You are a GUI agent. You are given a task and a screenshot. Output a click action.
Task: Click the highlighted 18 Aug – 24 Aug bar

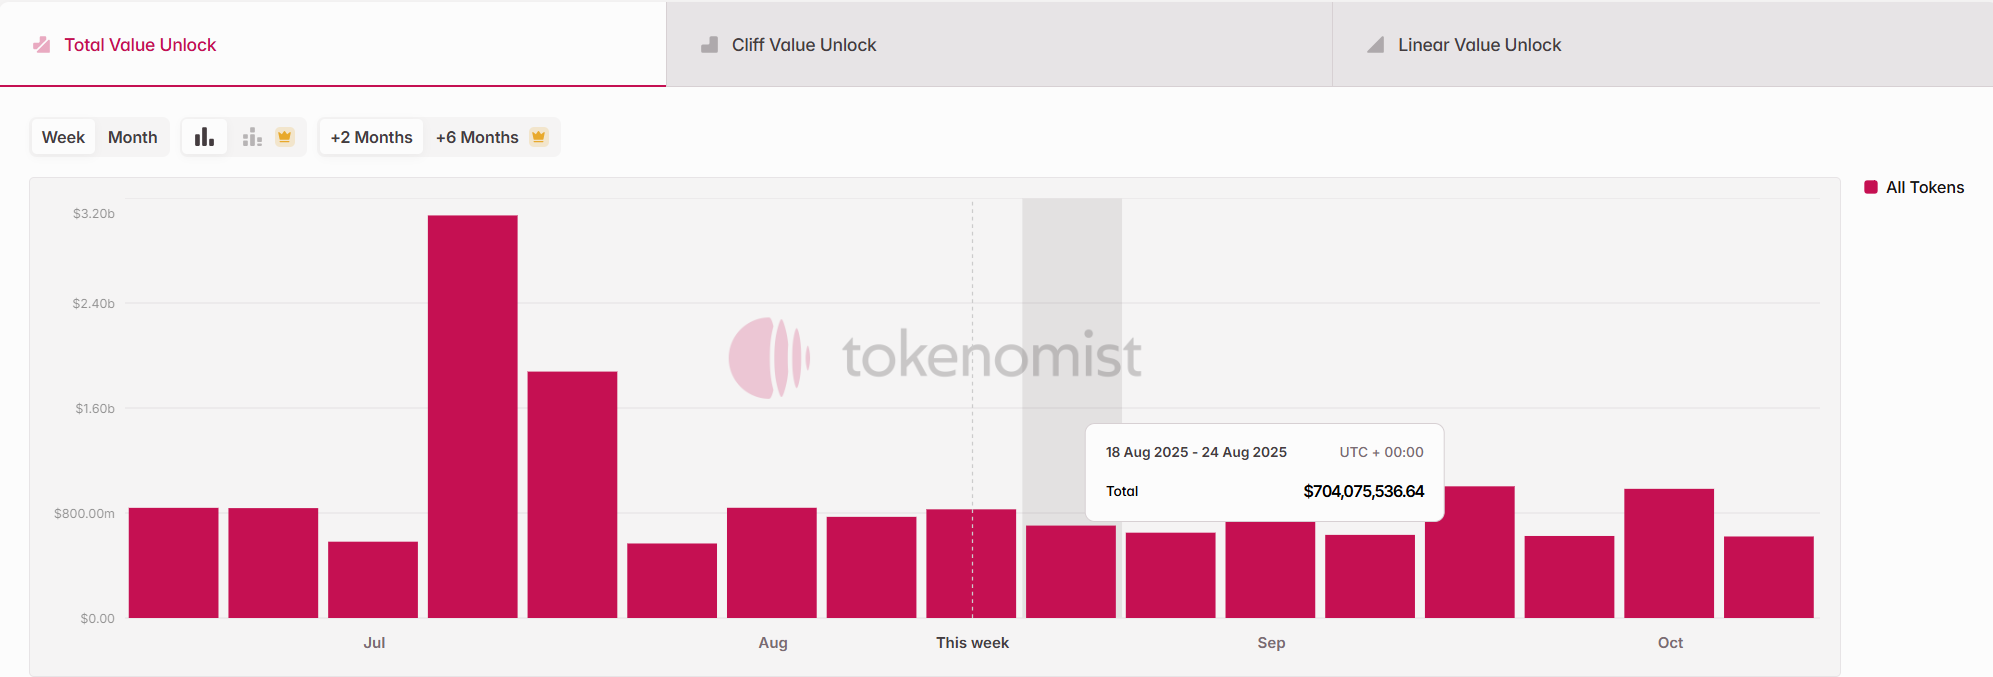[1071, 571]
